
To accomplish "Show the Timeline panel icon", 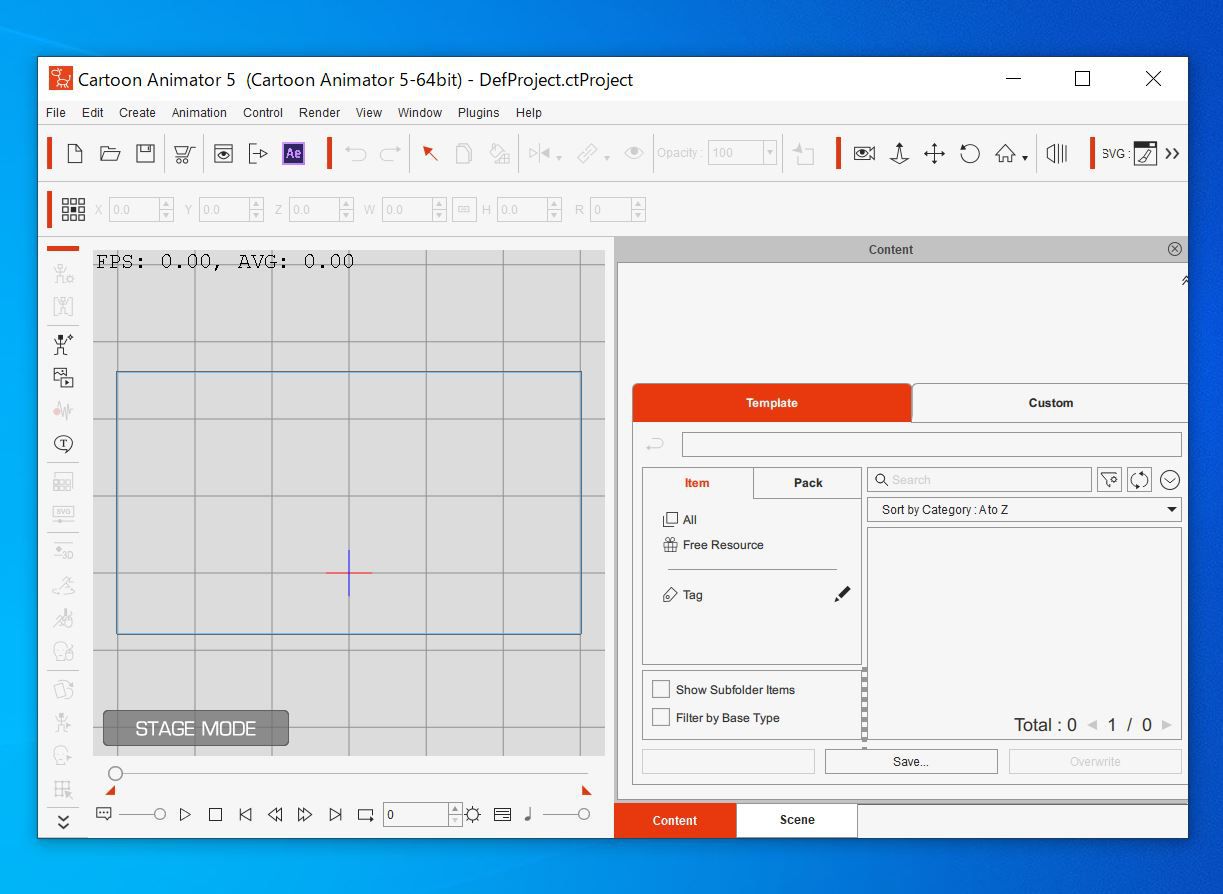I will coord(502,814).
